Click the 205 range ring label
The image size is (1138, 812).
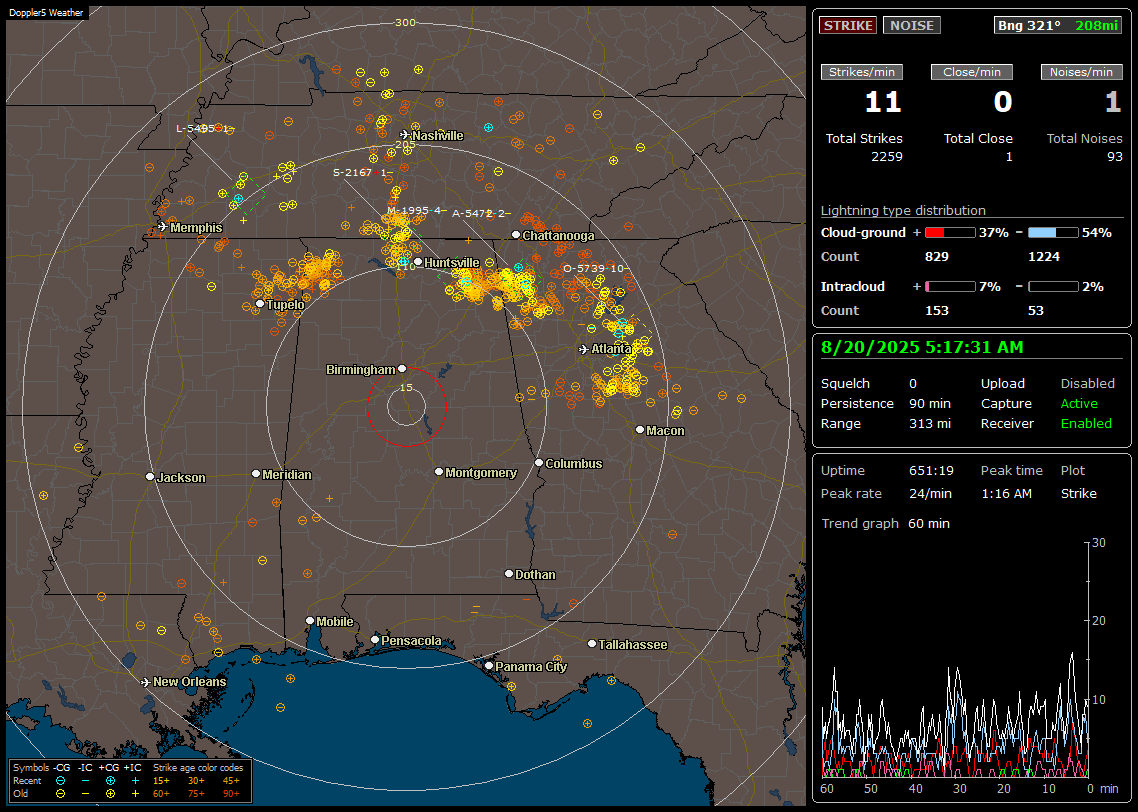coord(405,144)
